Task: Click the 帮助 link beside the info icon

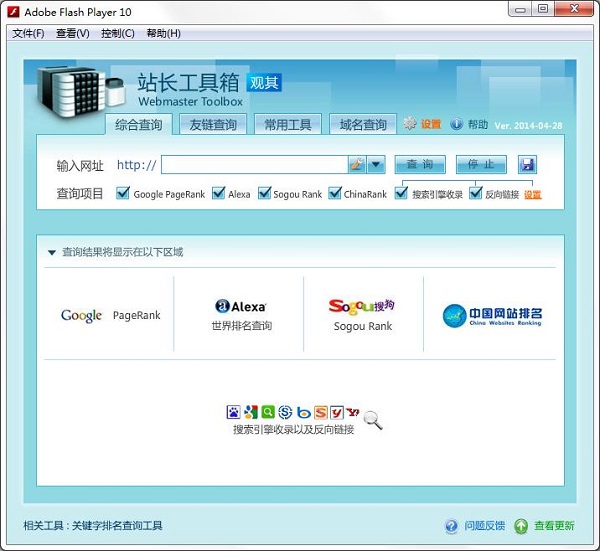Action: [478, 124]
